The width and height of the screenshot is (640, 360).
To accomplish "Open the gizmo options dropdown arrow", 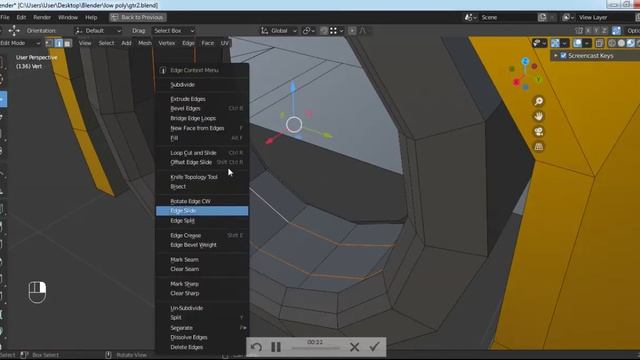I will coord(564,43).
